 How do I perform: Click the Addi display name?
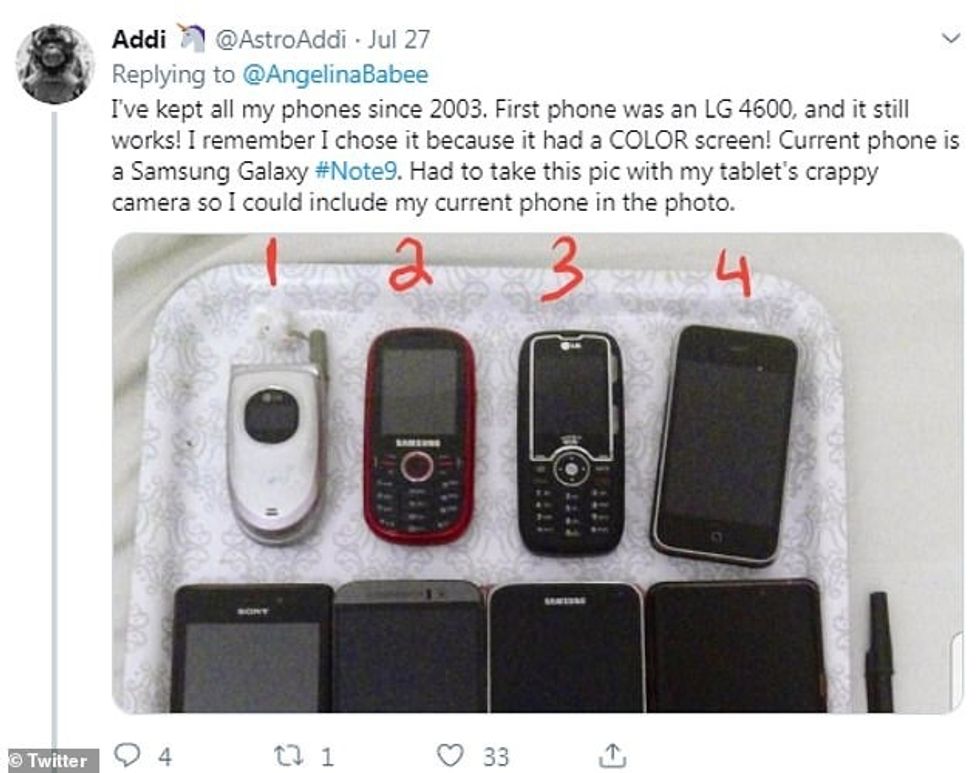click(x=139, y=39)
